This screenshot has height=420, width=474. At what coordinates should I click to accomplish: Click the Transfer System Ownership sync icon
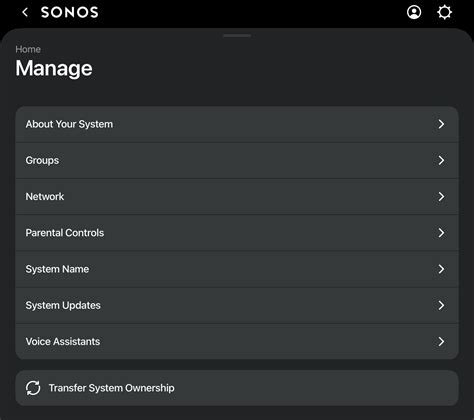[x=33, y=388]
